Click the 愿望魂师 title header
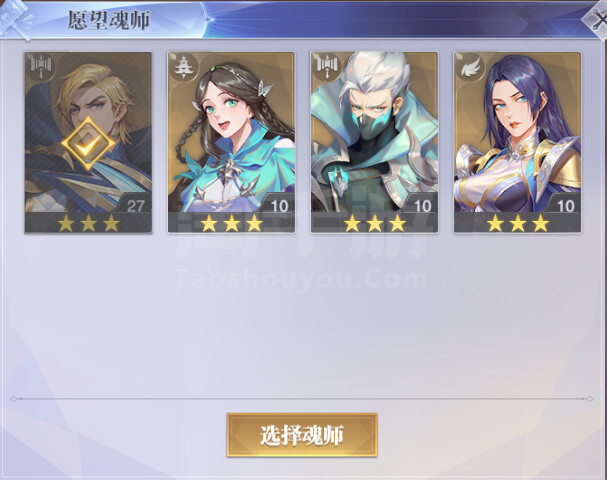This screenshot has width=607, height=480. [x=108, y=20]
